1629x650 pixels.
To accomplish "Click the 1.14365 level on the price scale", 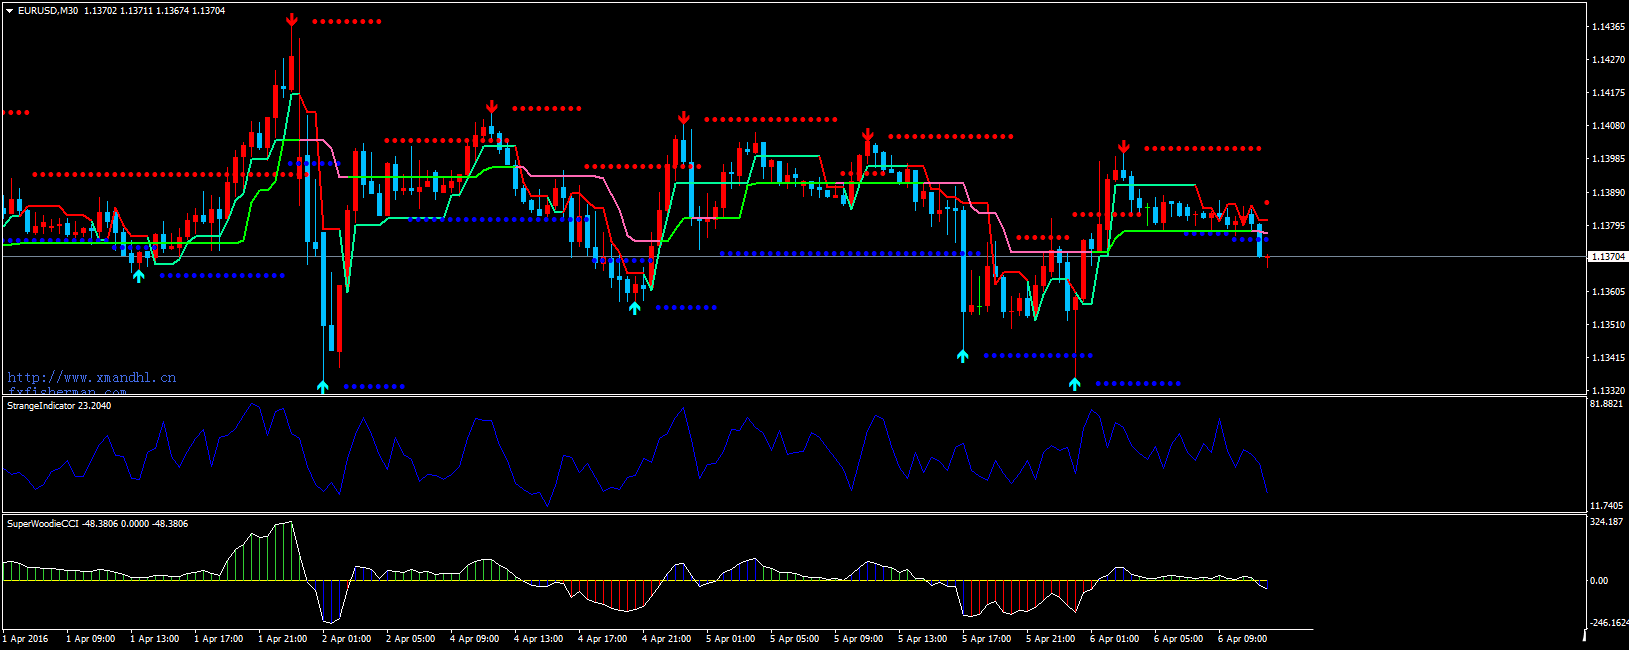I will [x=1608, y=27].
